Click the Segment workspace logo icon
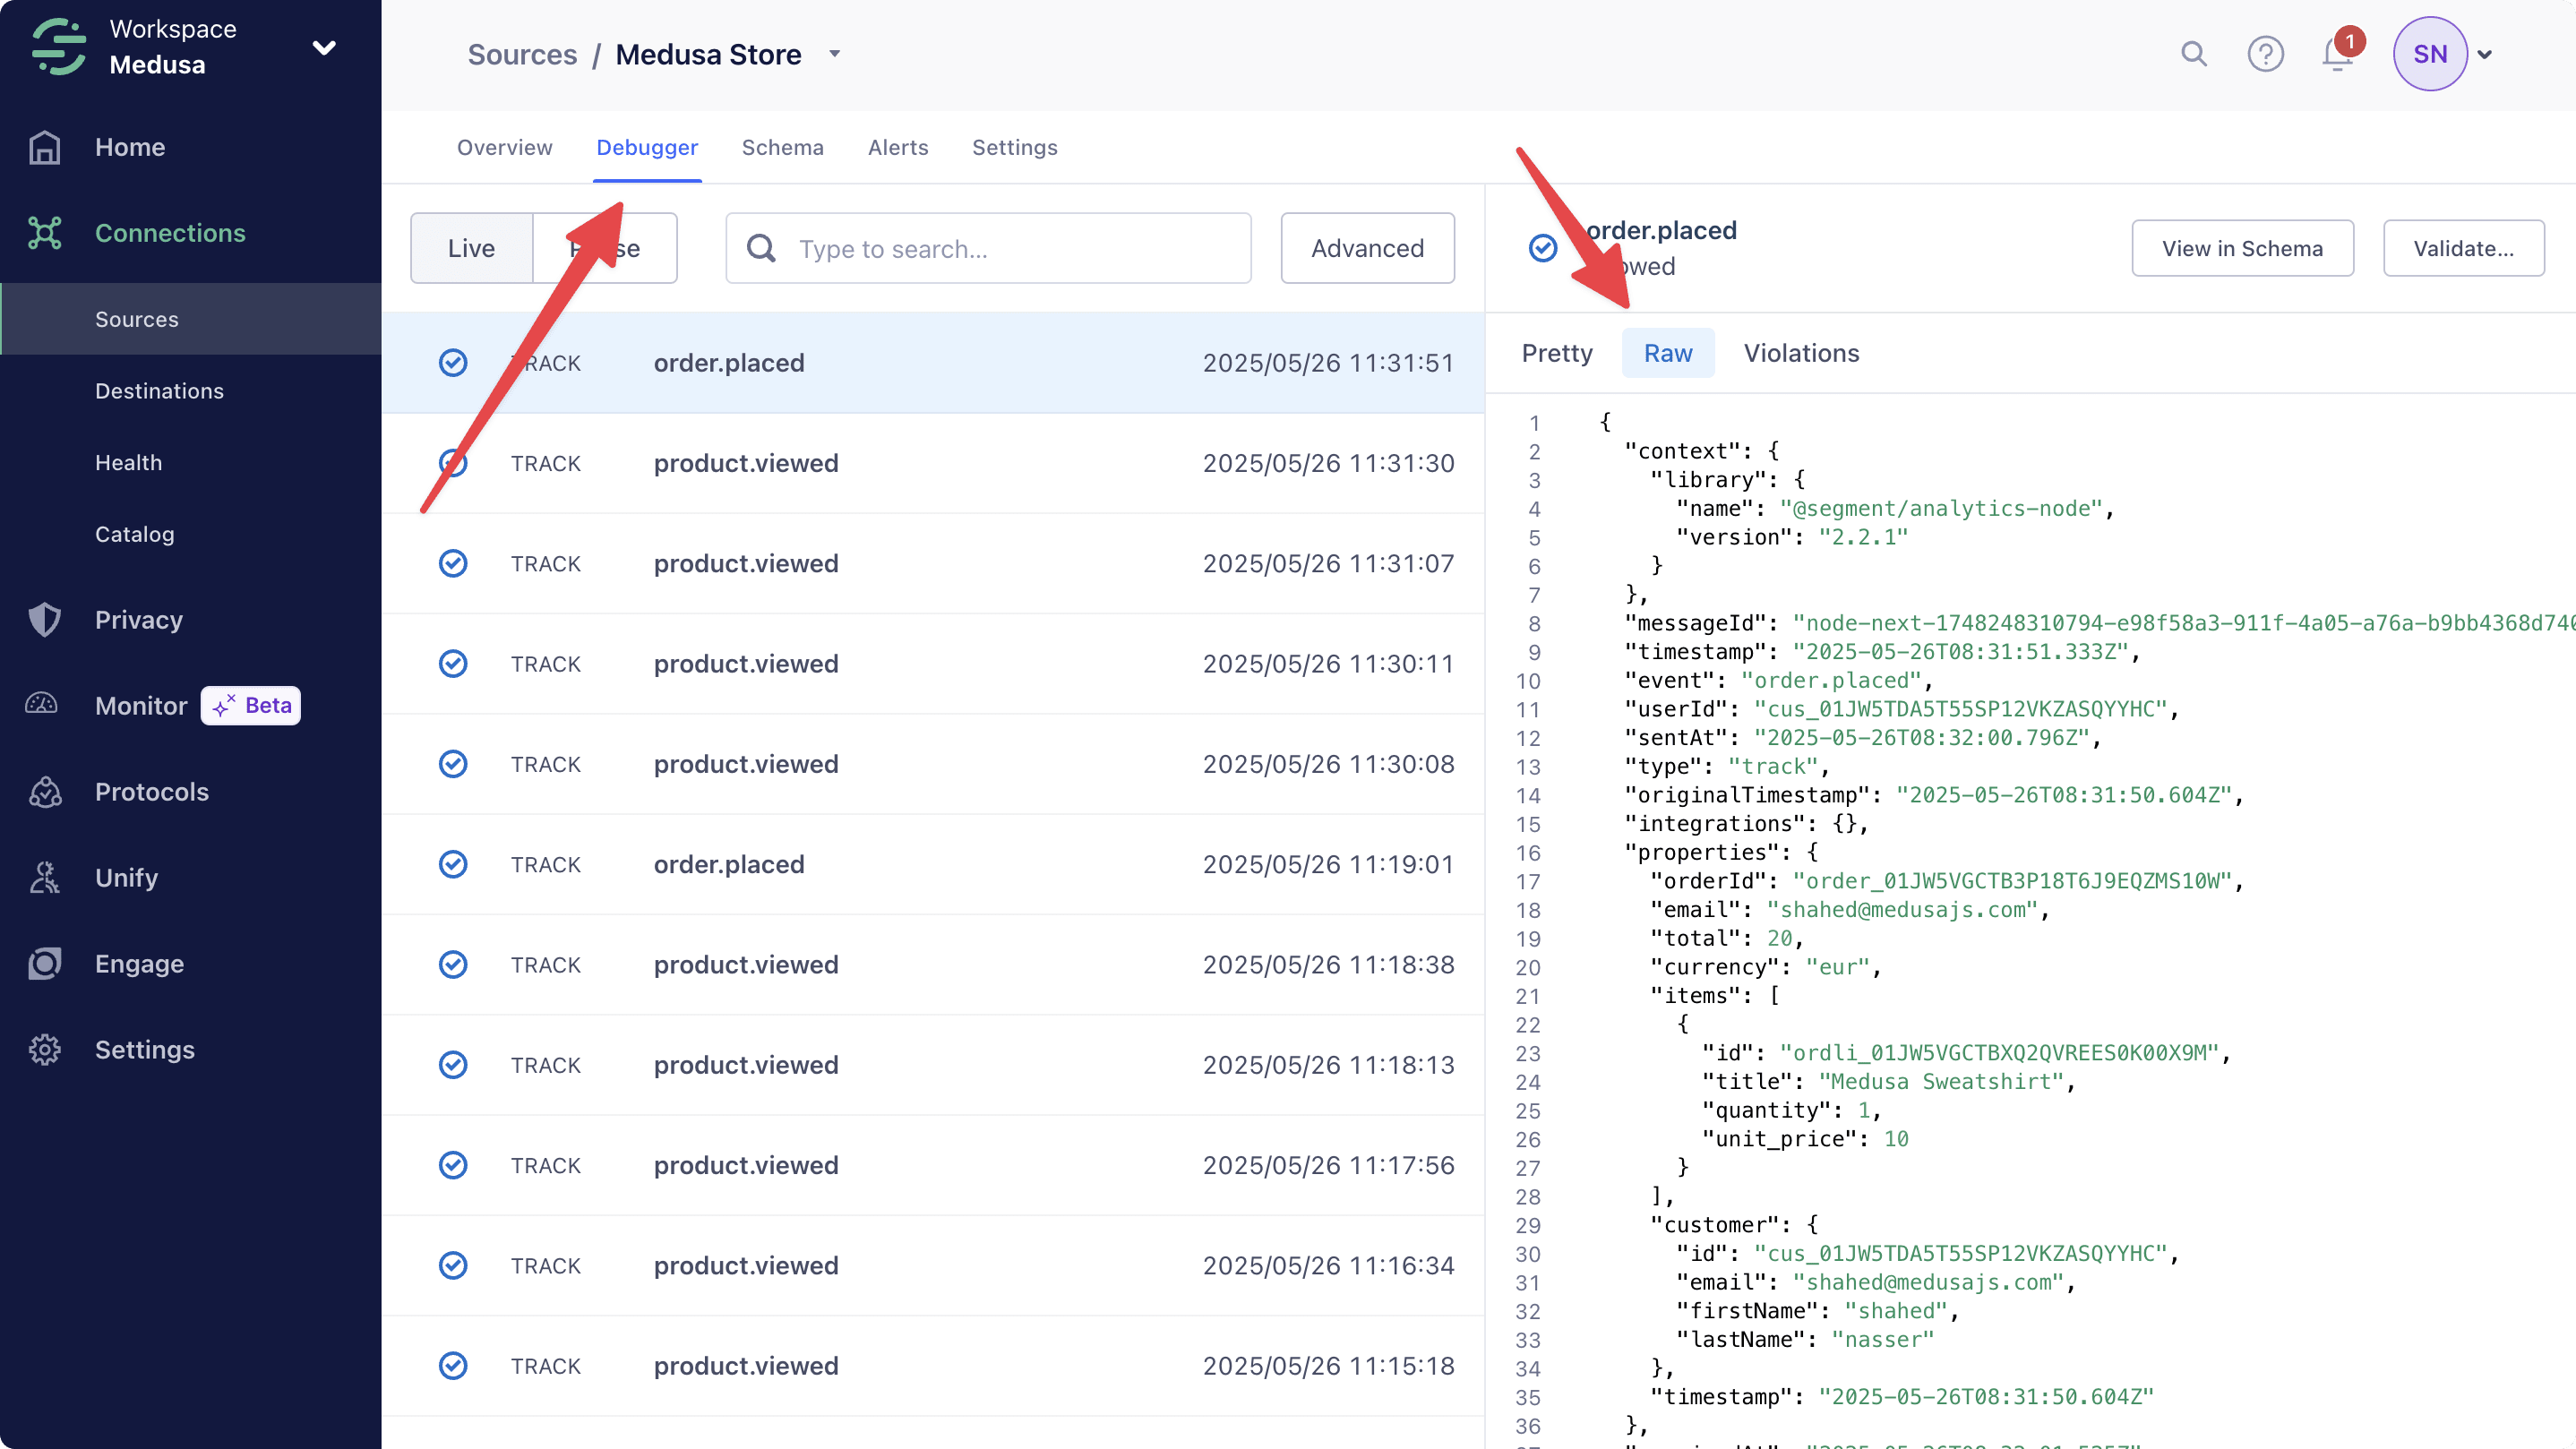2576x1449 pixels. 58,45
